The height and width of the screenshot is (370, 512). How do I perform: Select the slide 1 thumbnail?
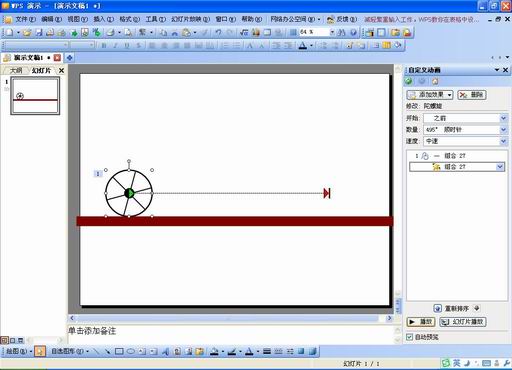[x=35, y=96]
